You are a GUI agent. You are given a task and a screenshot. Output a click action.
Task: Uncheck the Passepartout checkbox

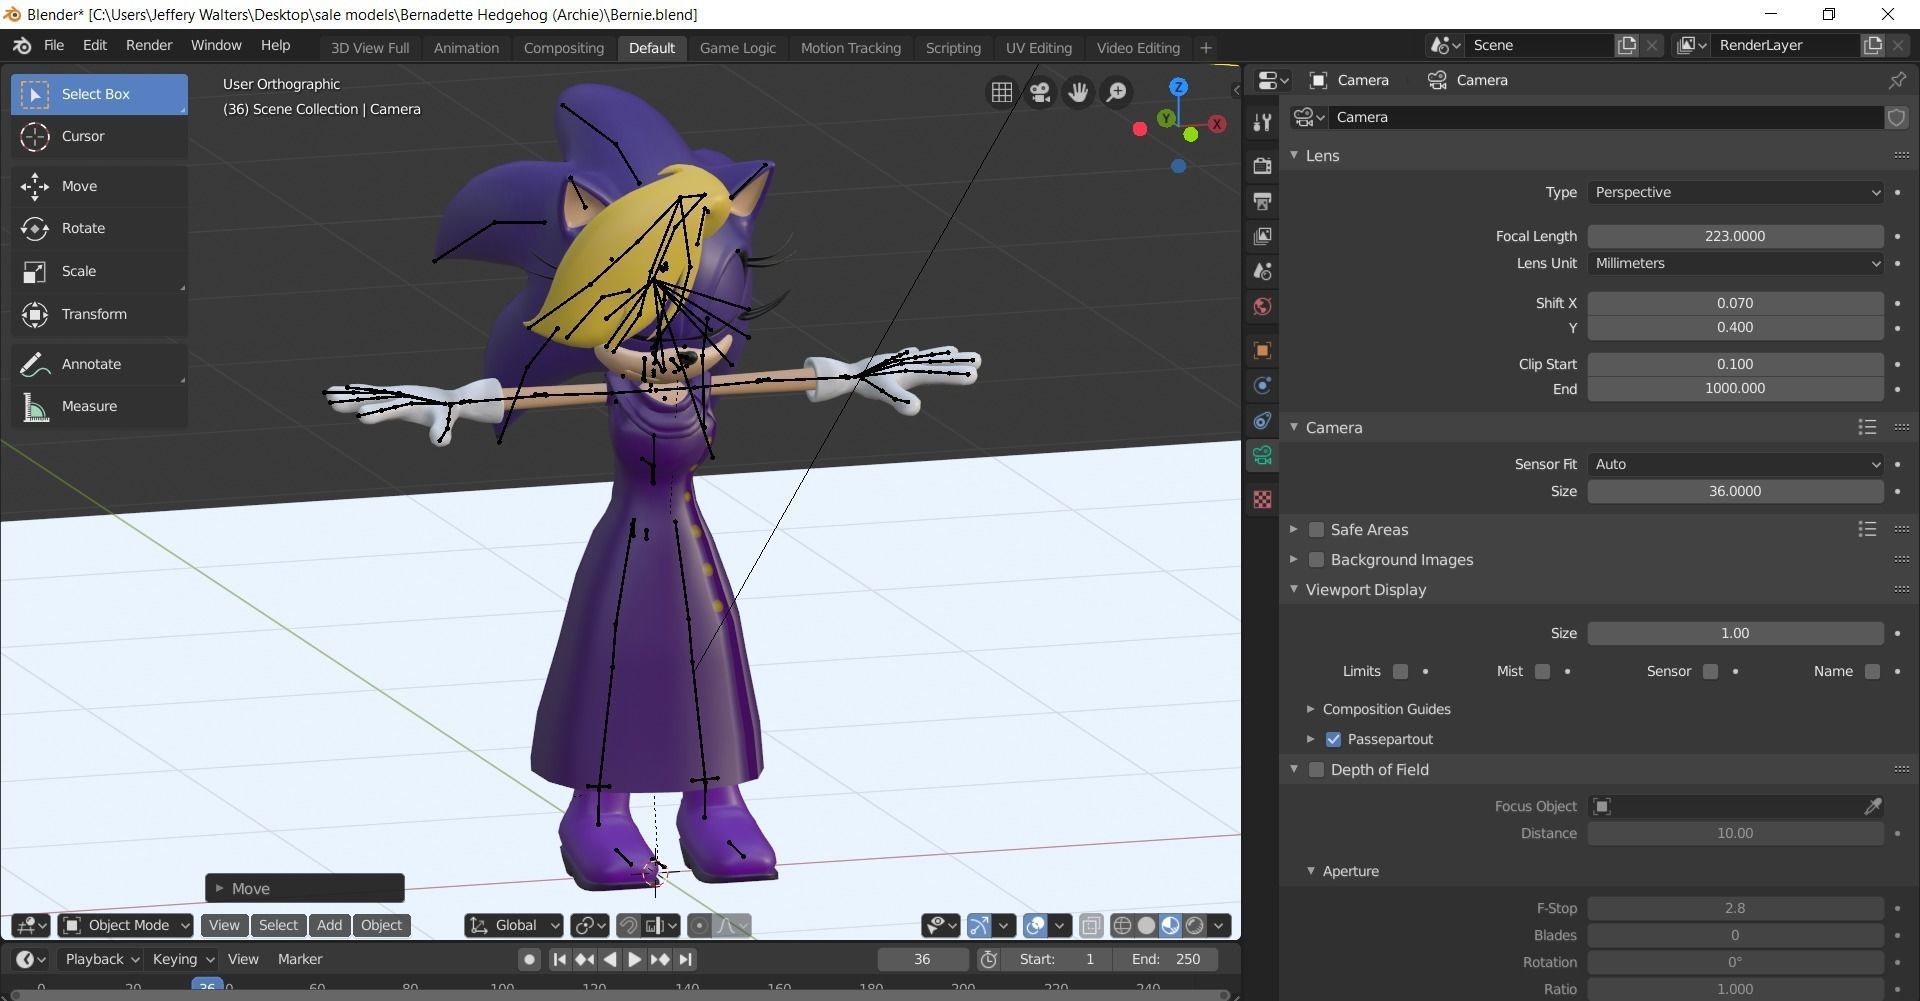pyautogui.click(x=1334, y=740)
